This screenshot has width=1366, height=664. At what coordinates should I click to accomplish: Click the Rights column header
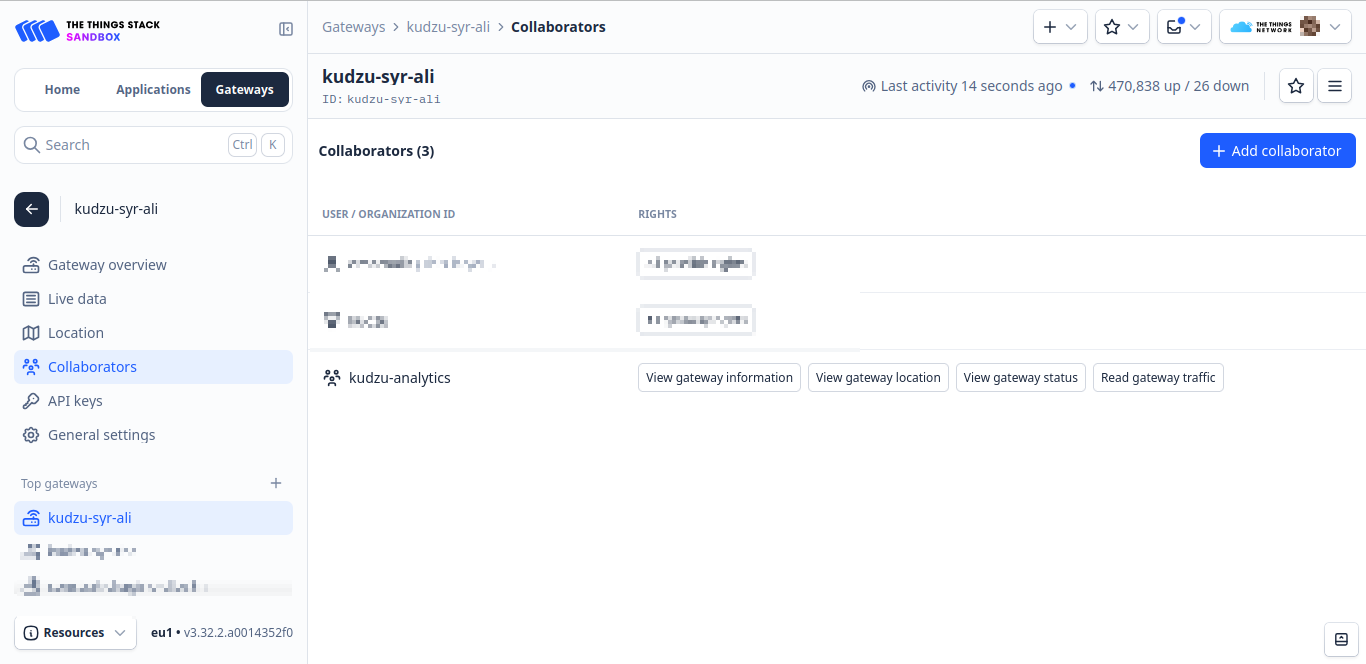pos(657,214)
